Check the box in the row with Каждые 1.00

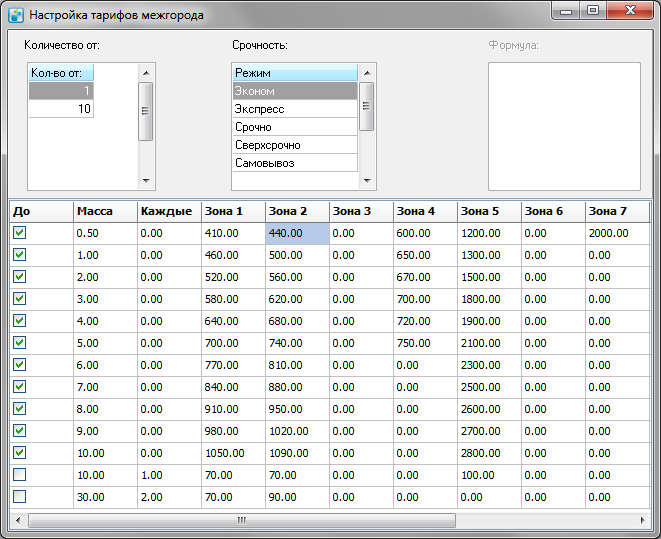tap(19, 475)
